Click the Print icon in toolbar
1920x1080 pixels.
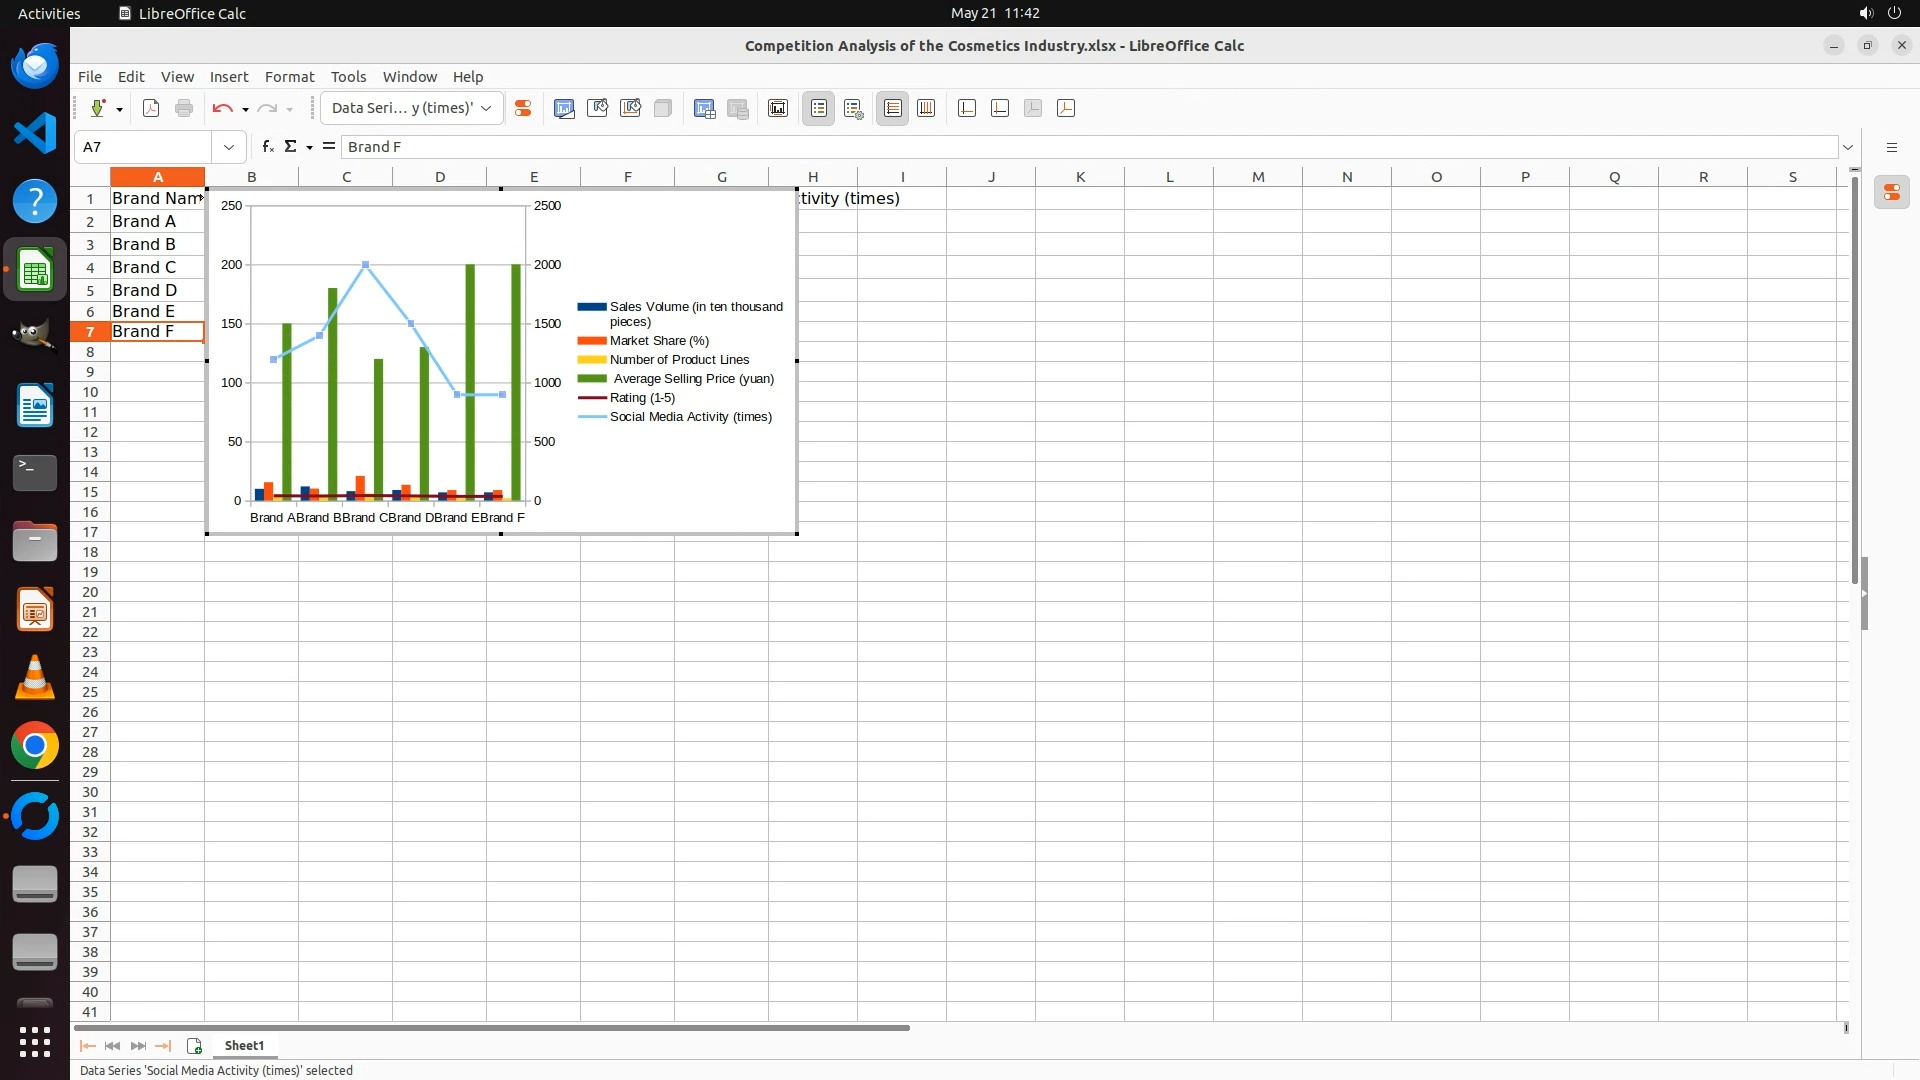[x=184, y=108]
